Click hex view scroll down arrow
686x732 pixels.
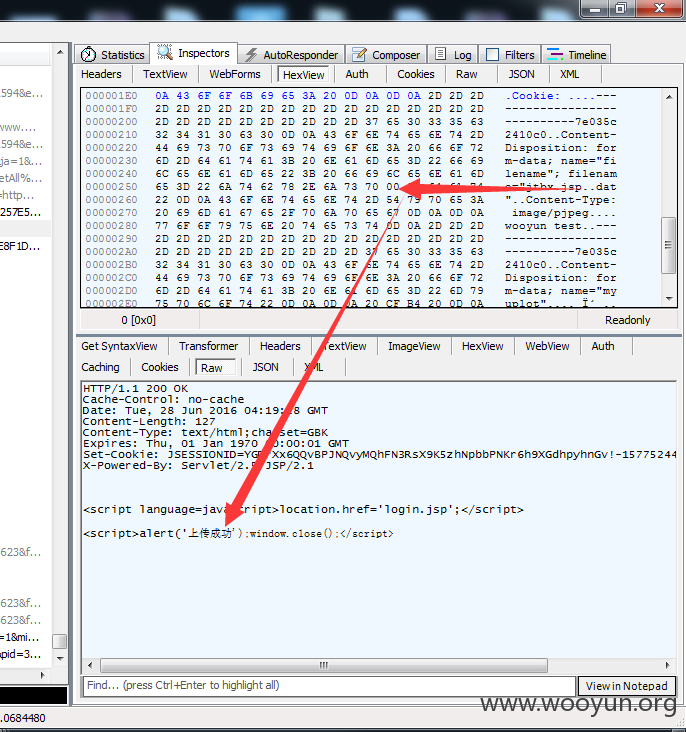[669, 298]
